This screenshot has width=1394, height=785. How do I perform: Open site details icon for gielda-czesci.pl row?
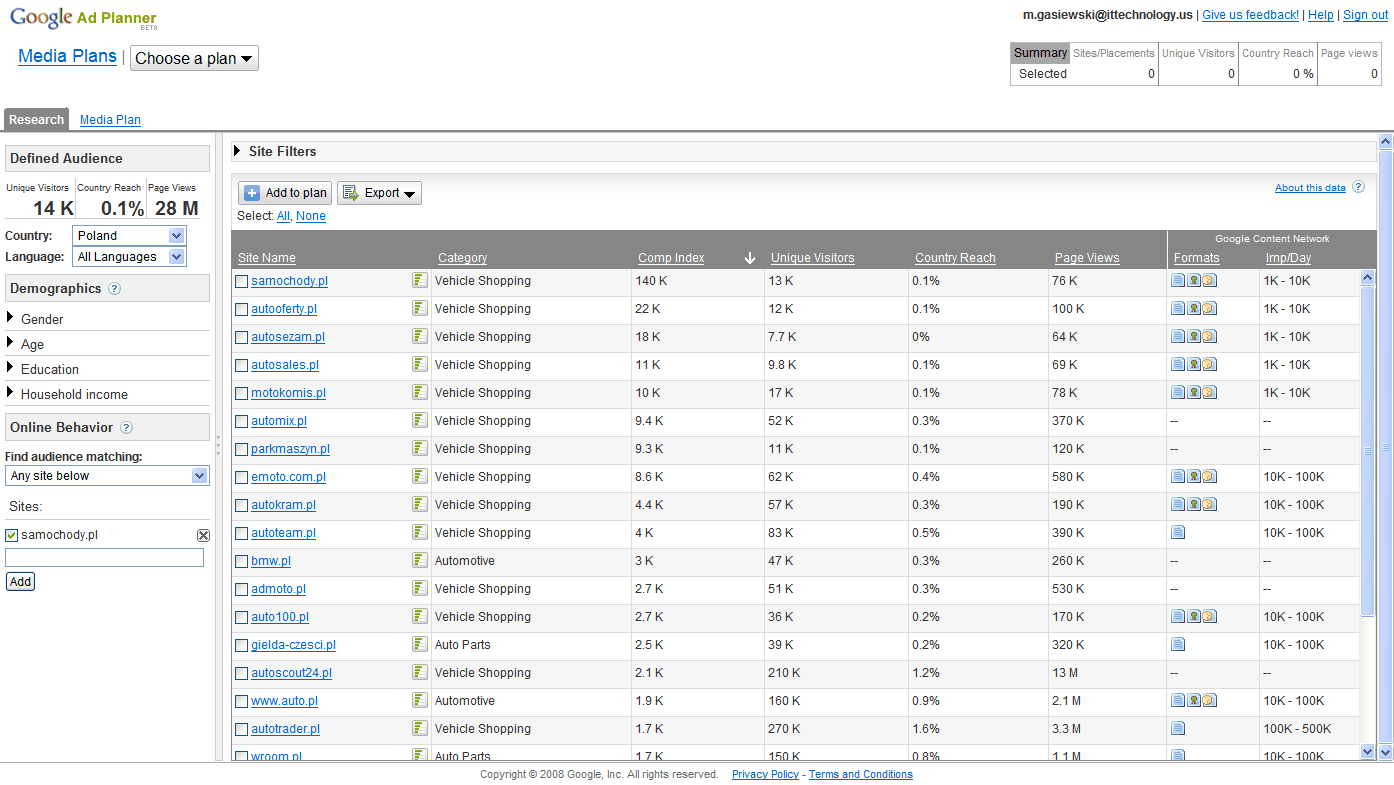[420, 644]
